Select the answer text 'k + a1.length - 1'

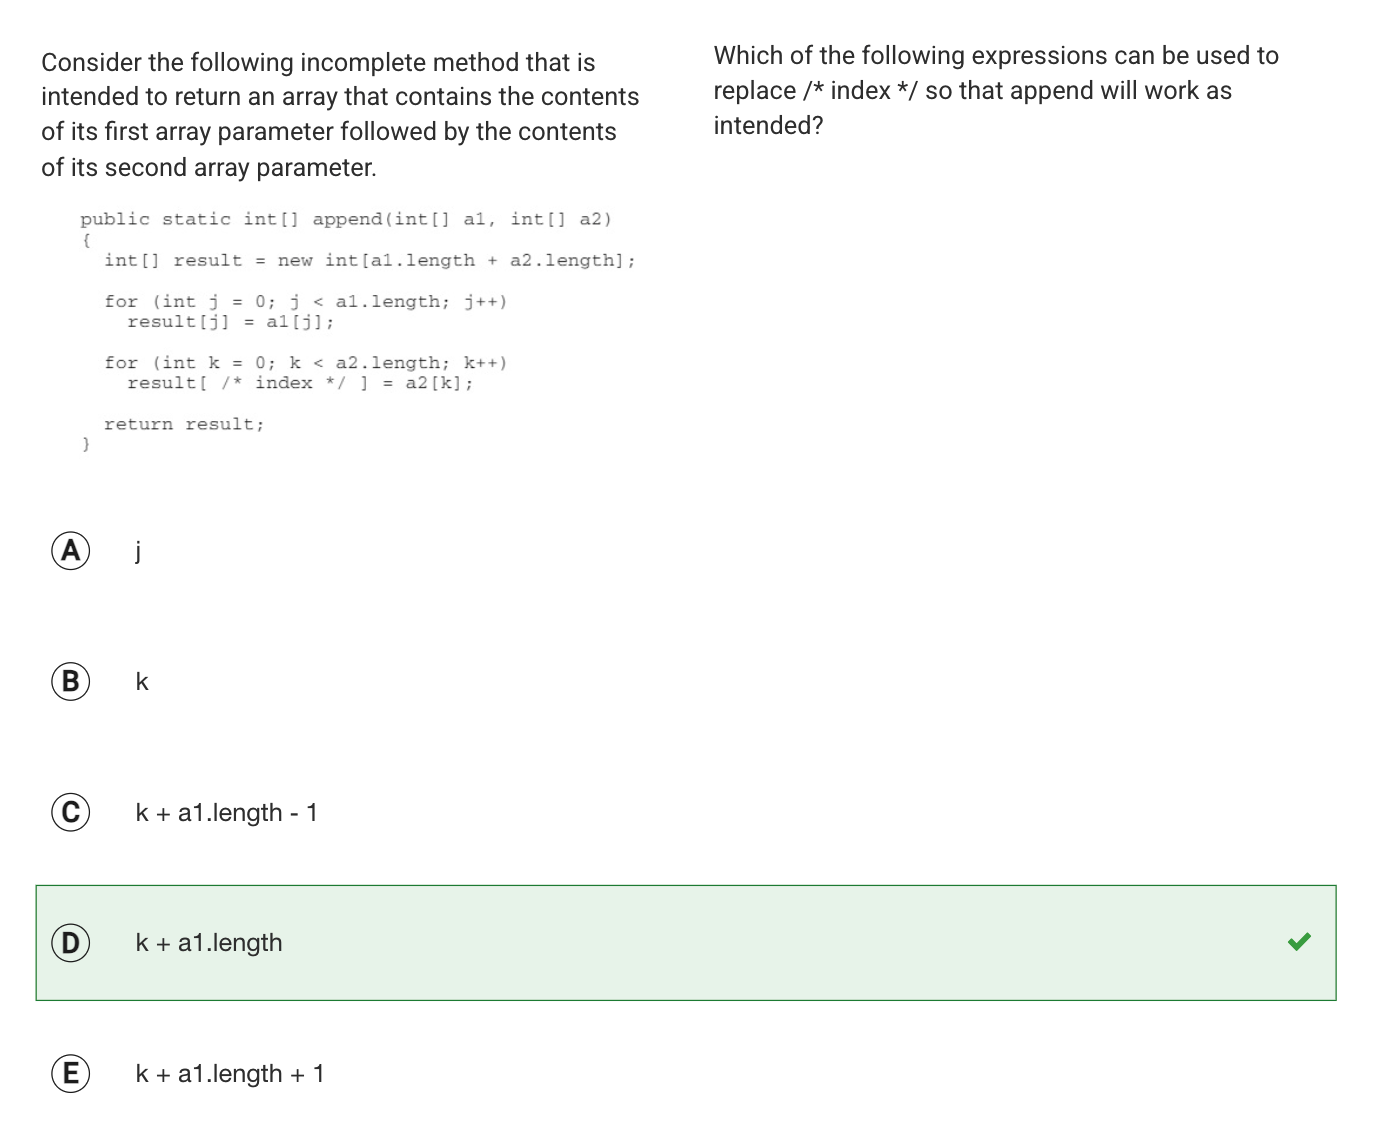click(227, 813)
